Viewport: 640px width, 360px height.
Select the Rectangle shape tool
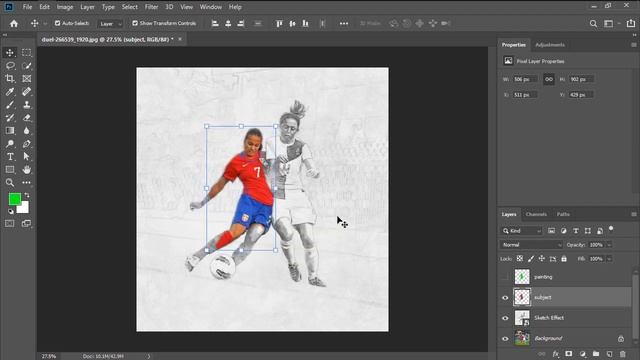[x=10, y=169]
